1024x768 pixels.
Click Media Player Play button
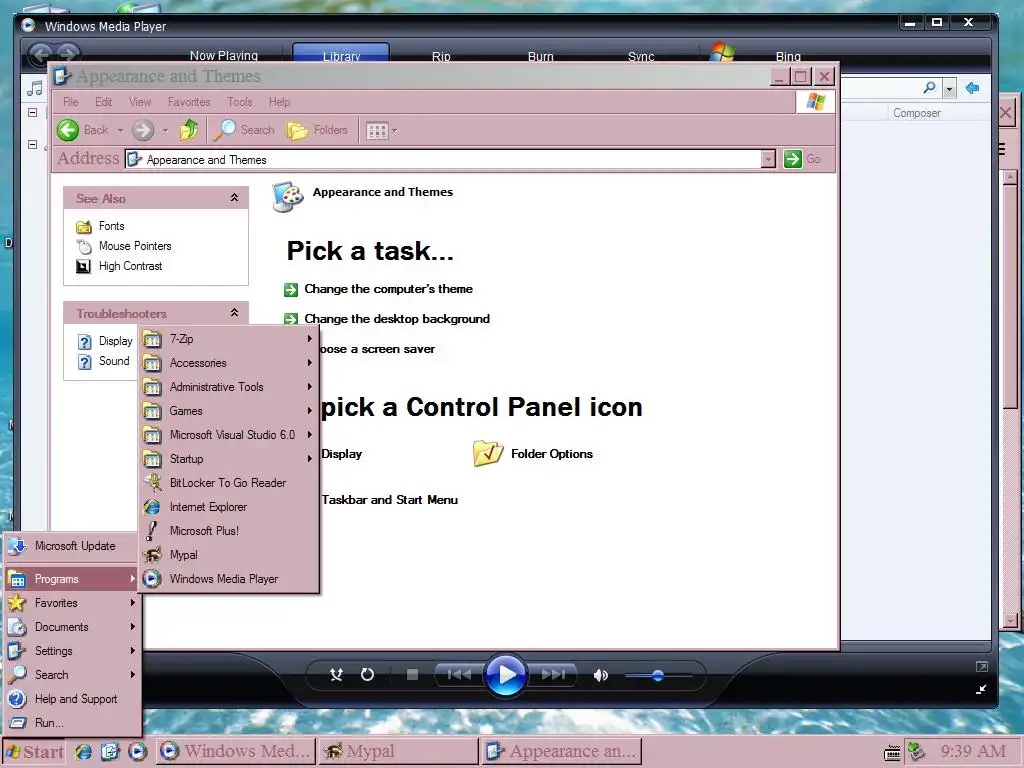(506, 675)
